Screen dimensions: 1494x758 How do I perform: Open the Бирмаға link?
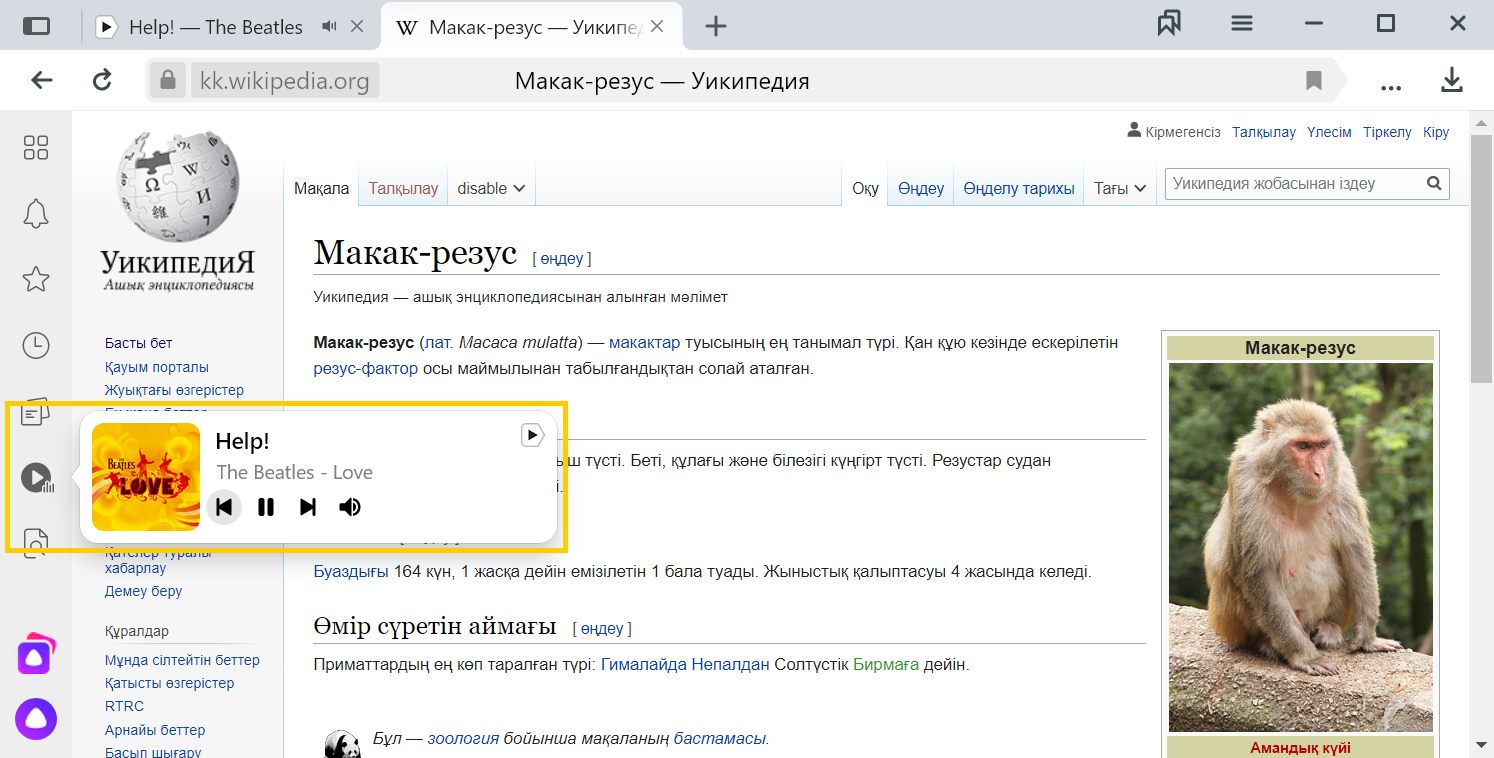[x=886, y=664]
